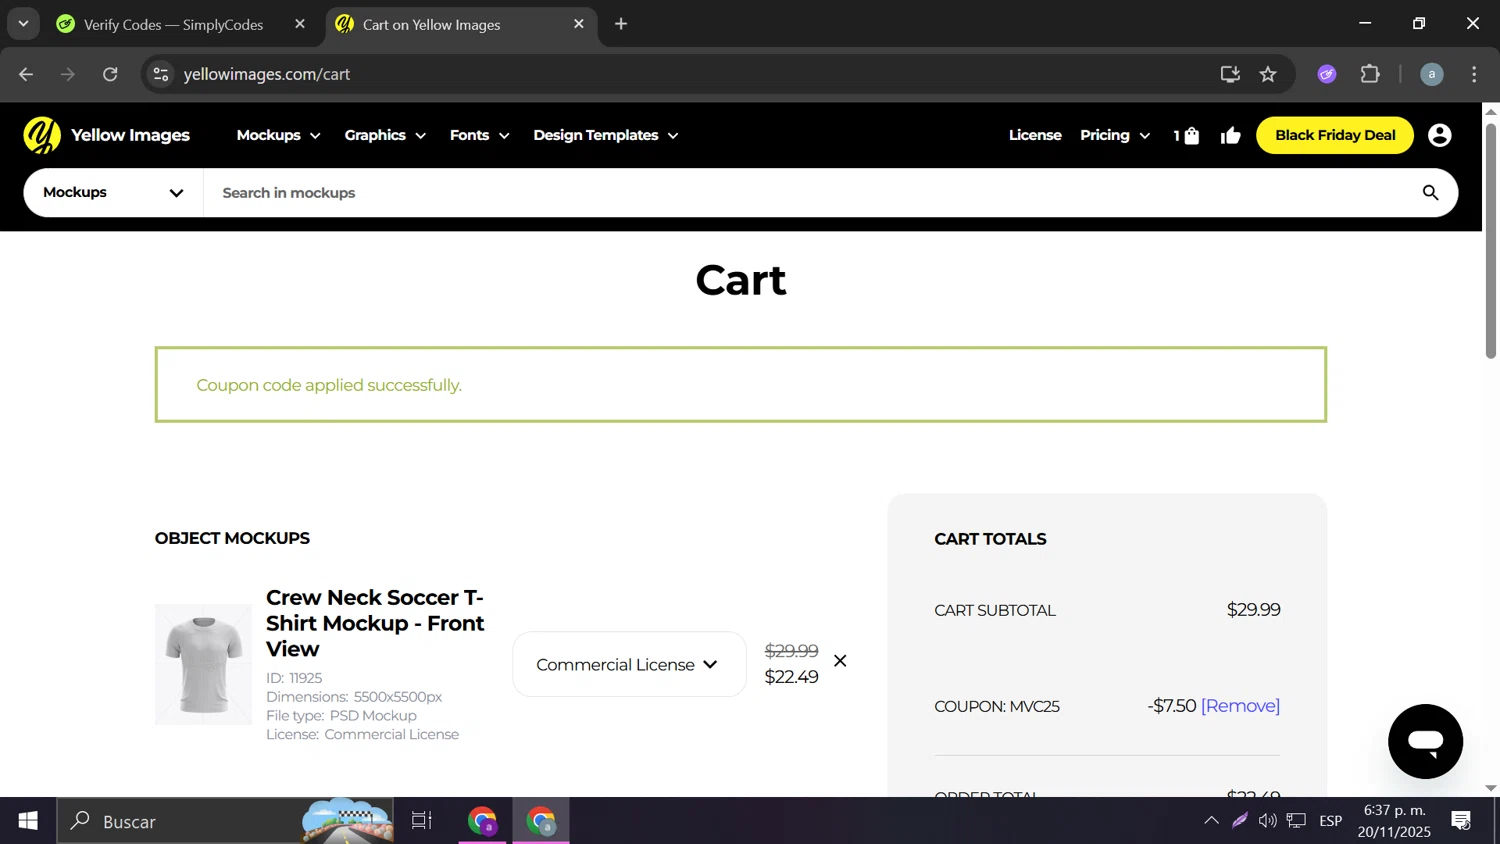
Task: Expand the Mockups menu
Action: [278, 135]
